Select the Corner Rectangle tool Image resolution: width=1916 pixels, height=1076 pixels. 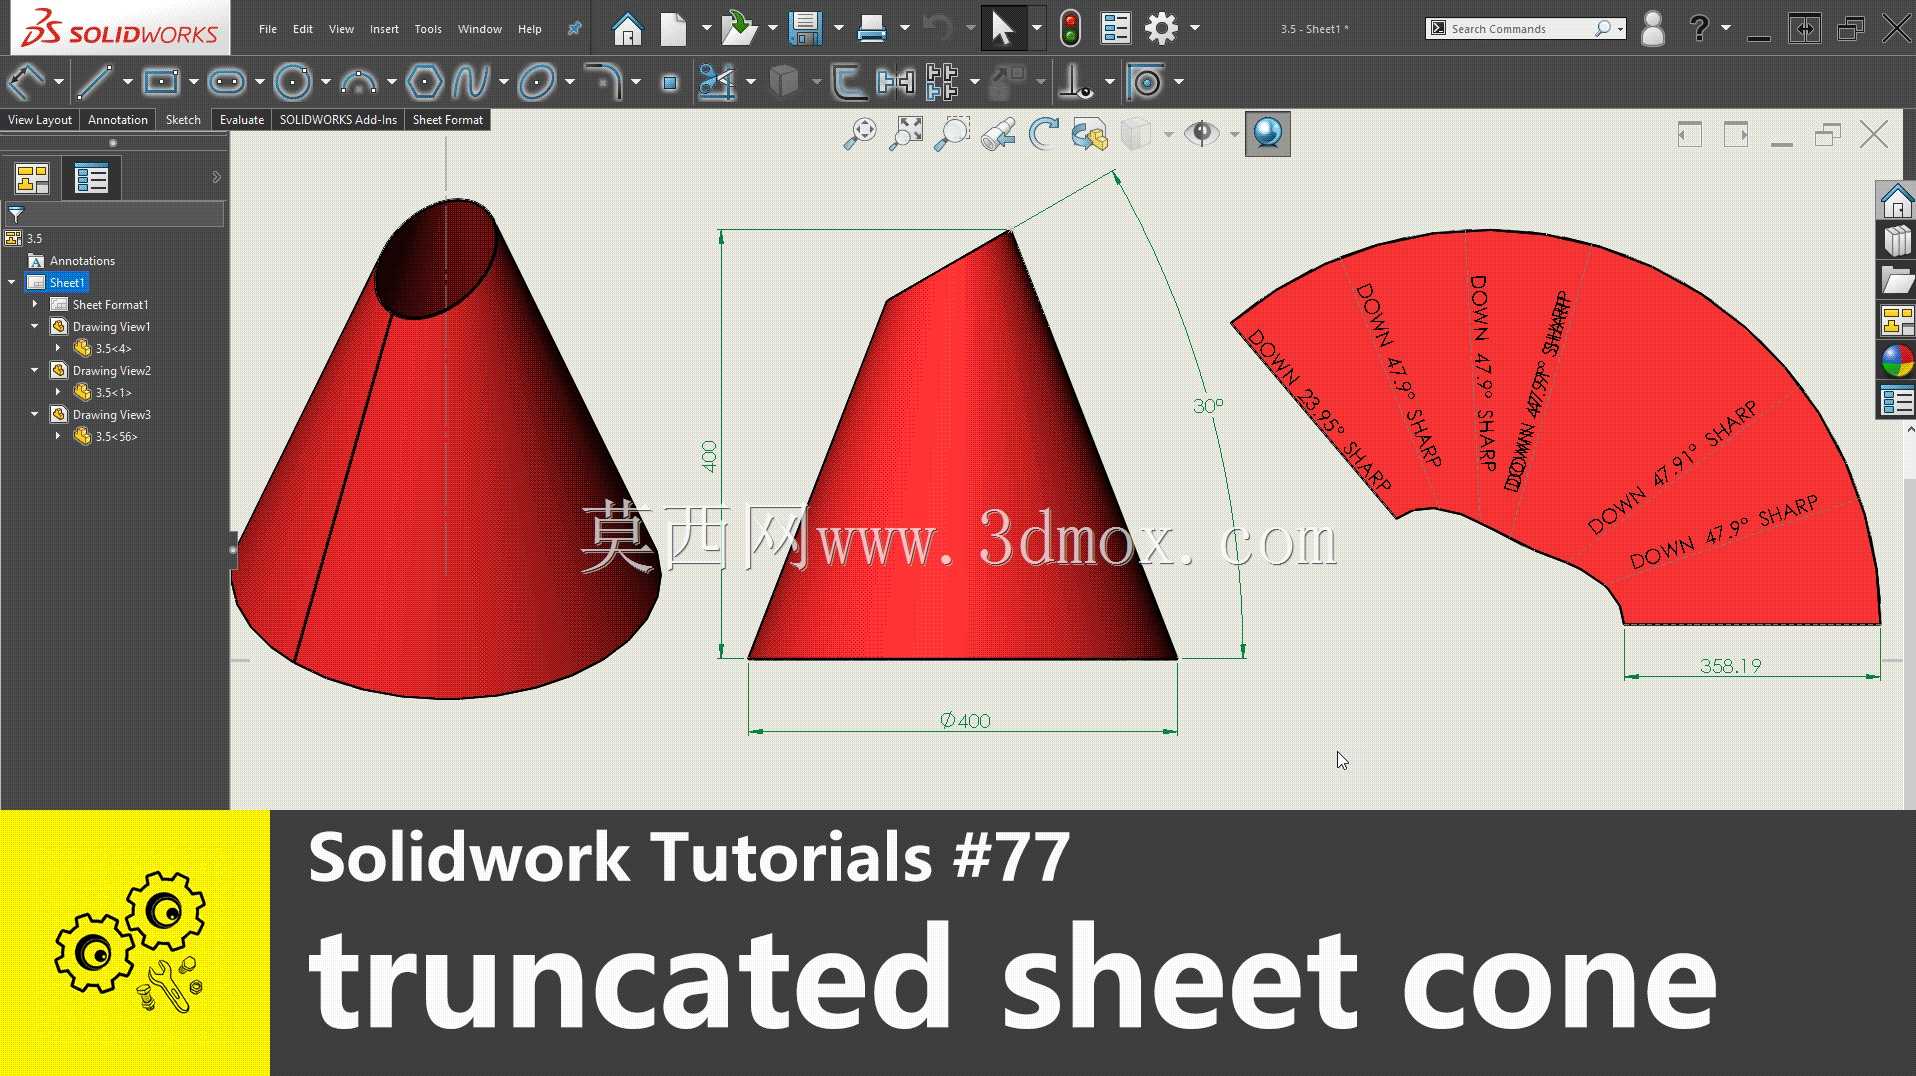160,82
